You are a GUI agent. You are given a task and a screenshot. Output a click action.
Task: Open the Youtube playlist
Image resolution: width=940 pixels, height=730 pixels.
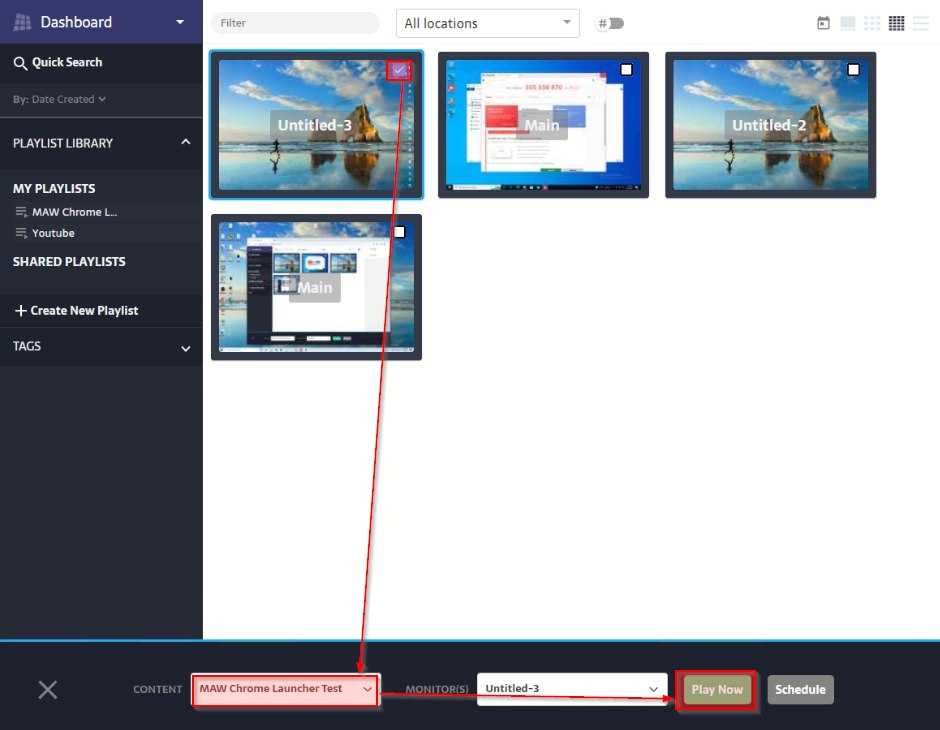click(x=53, y=233)
